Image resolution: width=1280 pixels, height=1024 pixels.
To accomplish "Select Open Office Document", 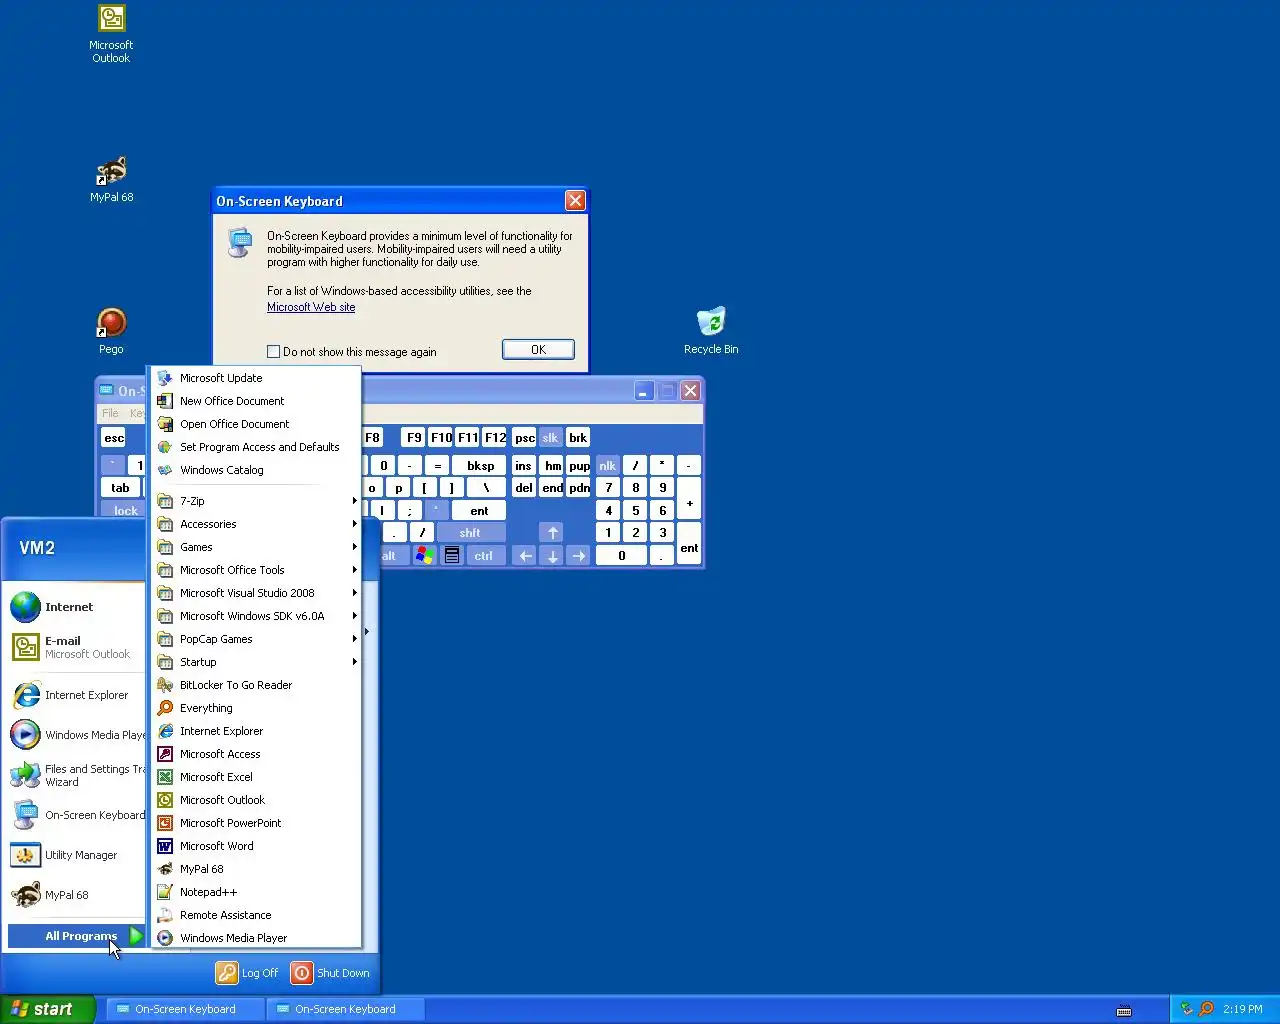I will point(256,424).
